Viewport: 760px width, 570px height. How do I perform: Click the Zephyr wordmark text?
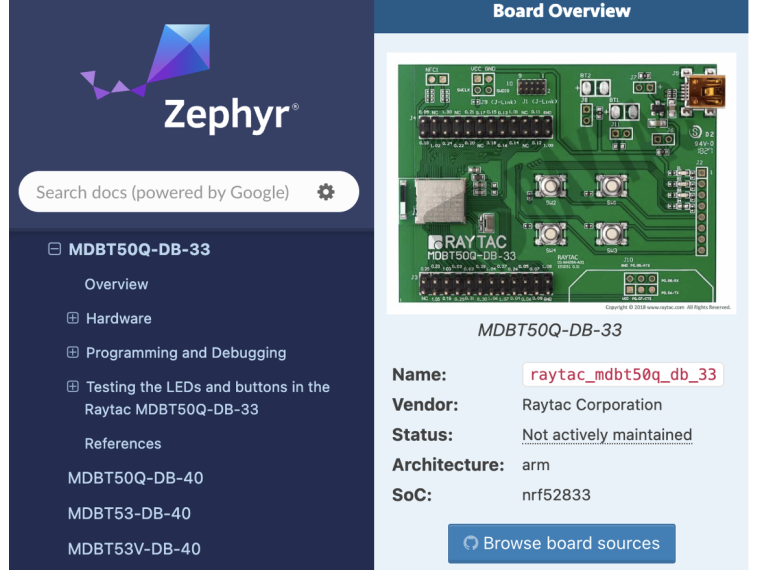230,114
